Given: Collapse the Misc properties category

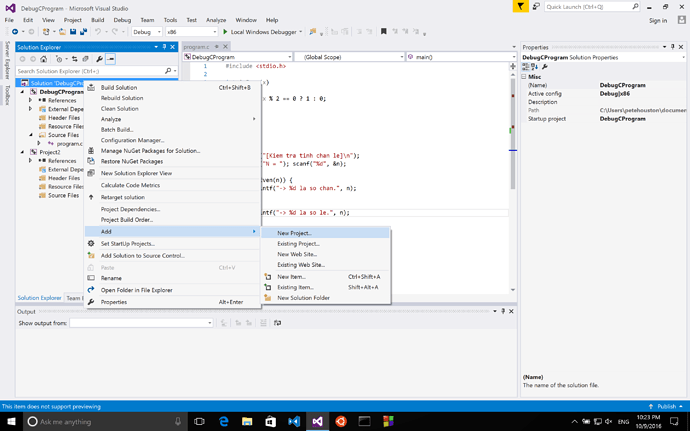Looking at the screenshot, I should (x=524, y=77).
